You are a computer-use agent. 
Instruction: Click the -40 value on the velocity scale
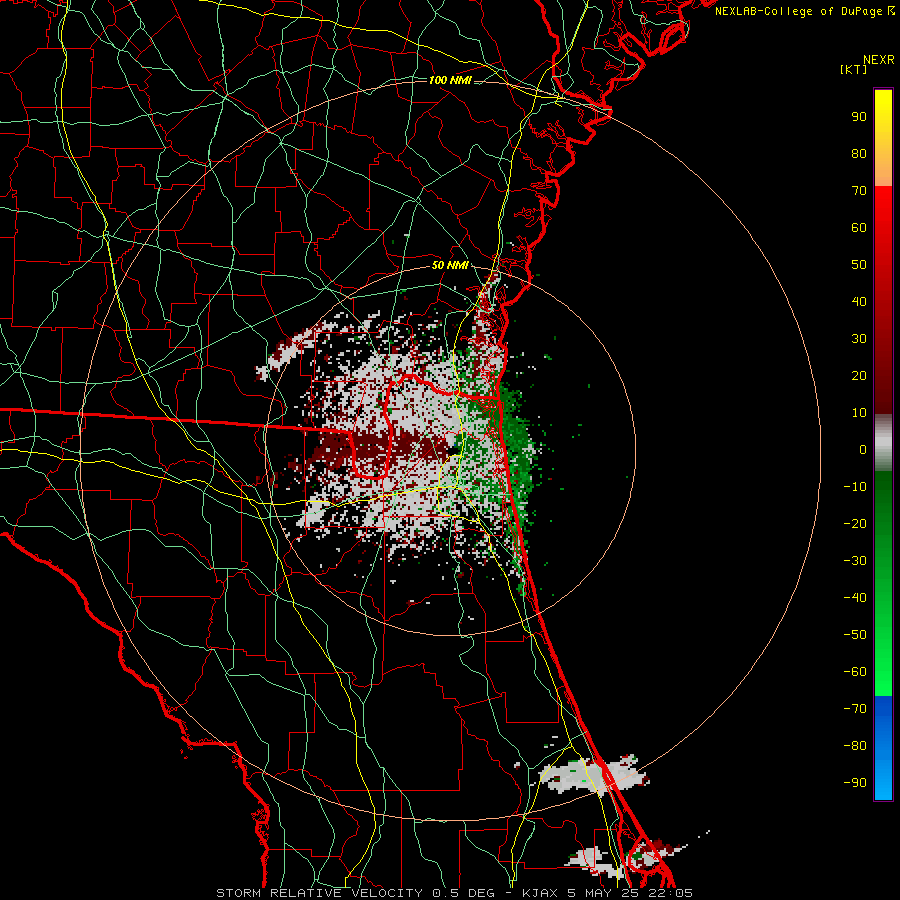pos(855,598)
